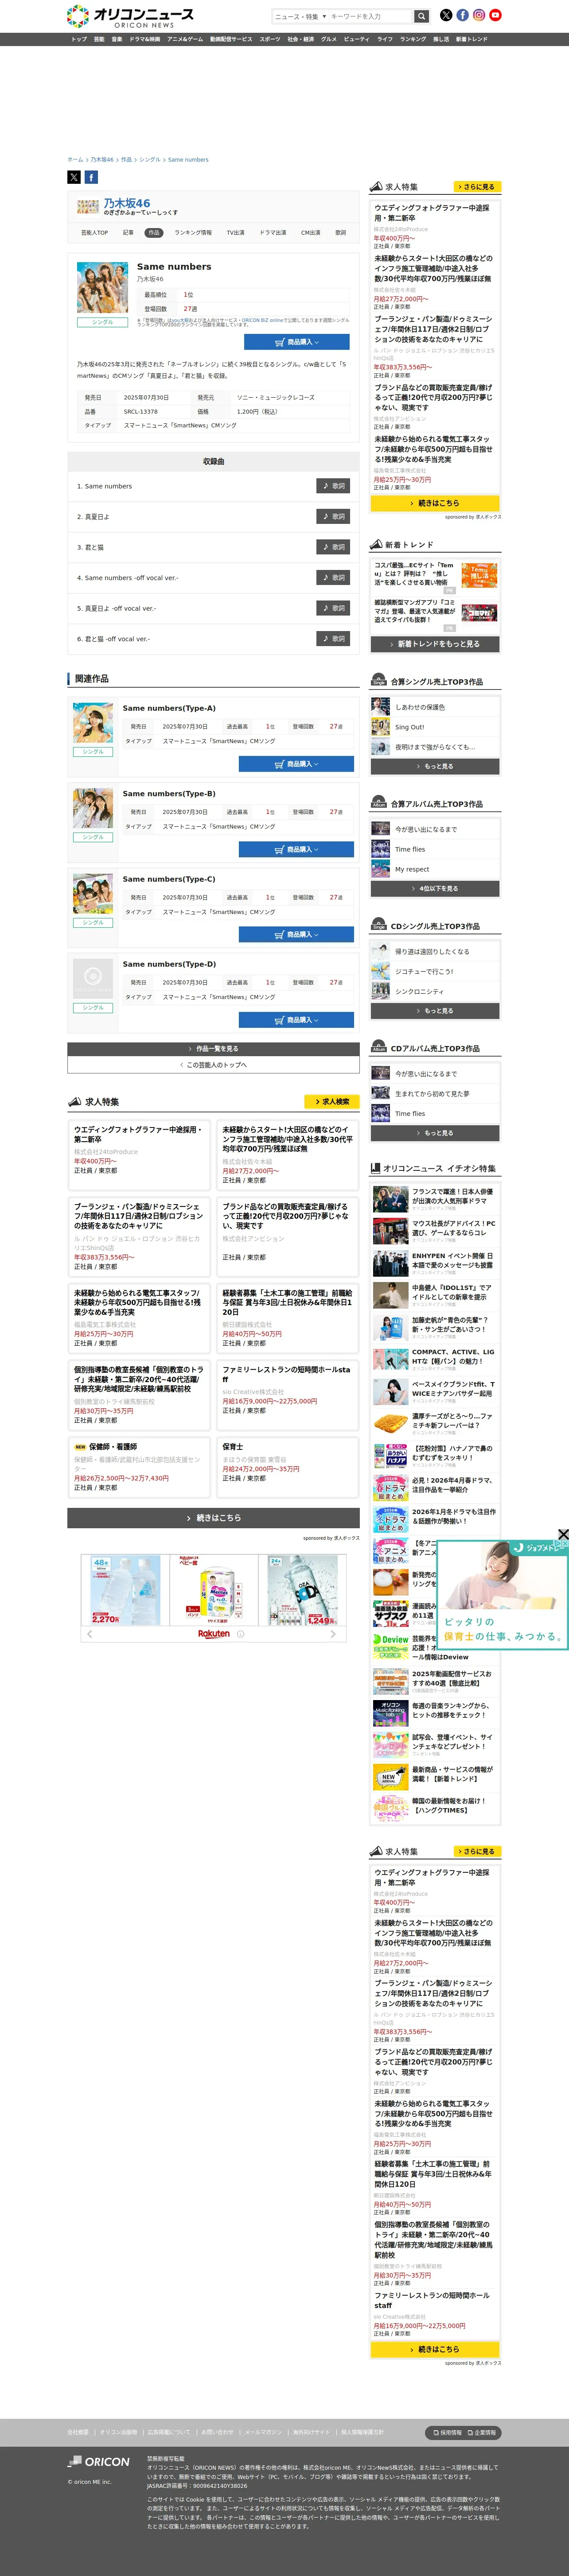
Task: Select the 芸能人TOP tab
Action: point(95,232)
